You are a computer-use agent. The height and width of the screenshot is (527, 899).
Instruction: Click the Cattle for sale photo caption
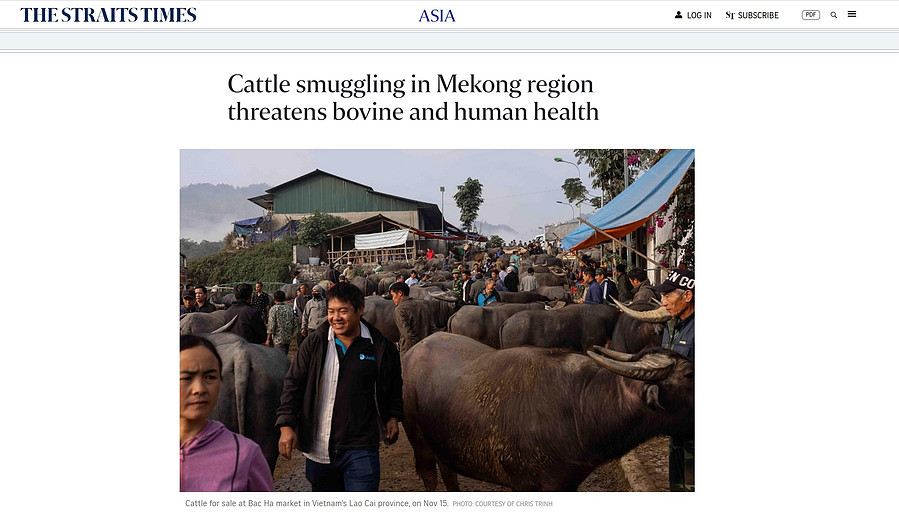pyautogui.click(x=316, y=503)
